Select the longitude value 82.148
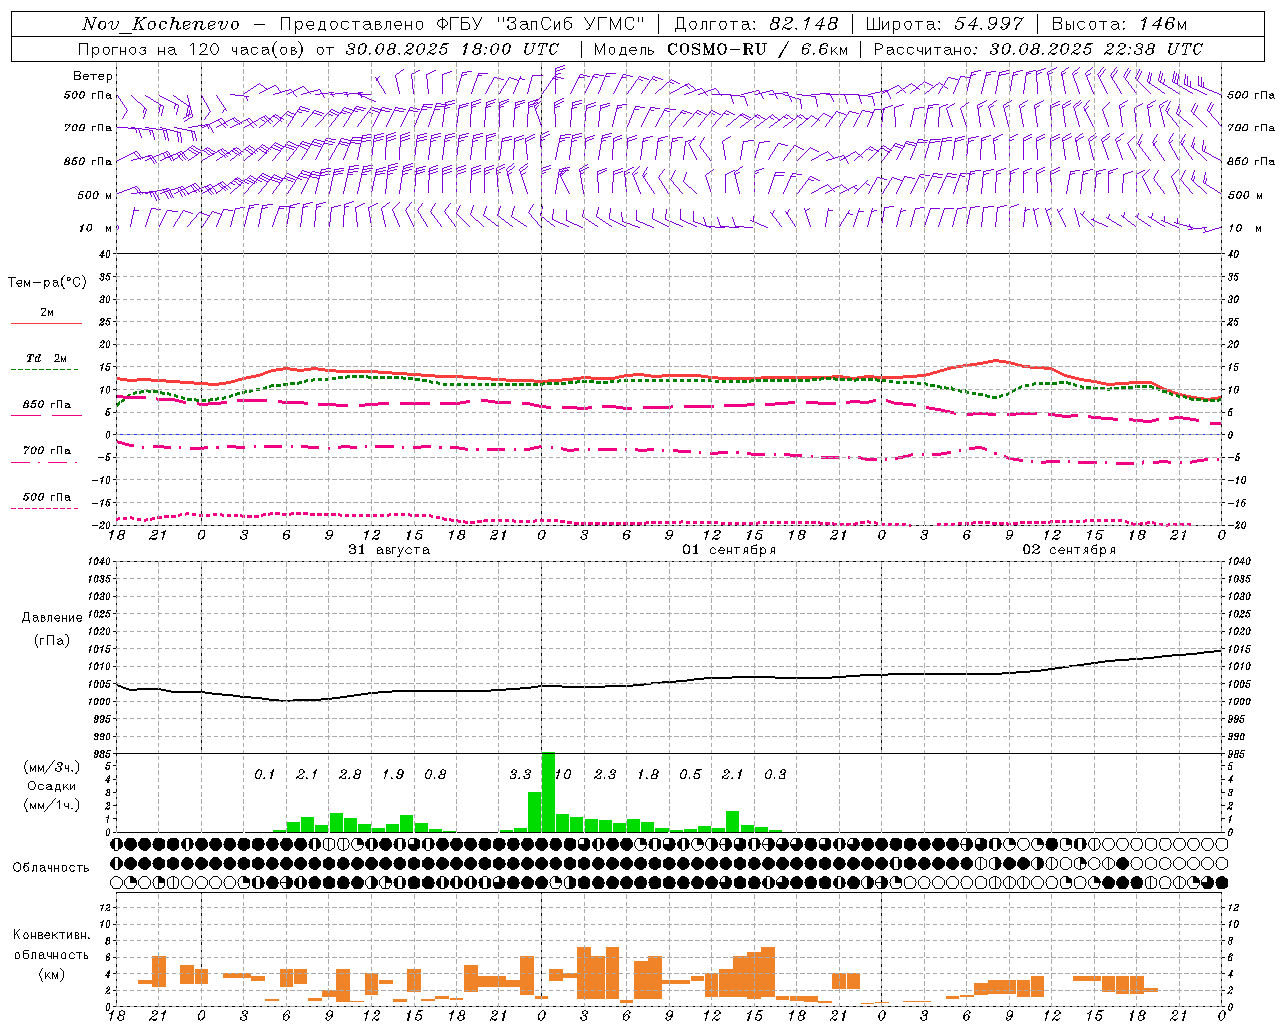1280x1024 pixels. (804, 24)
